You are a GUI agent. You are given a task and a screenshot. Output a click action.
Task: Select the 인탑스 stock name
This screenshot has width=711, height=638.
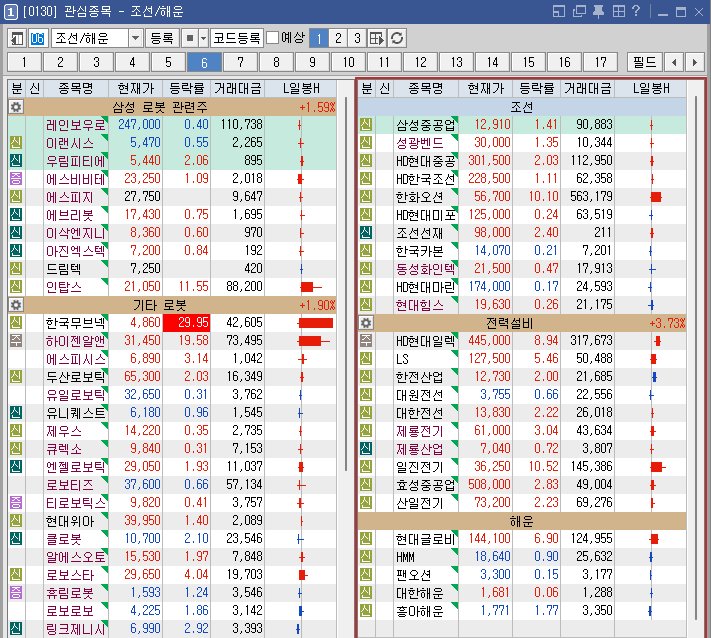coord(64,287)
